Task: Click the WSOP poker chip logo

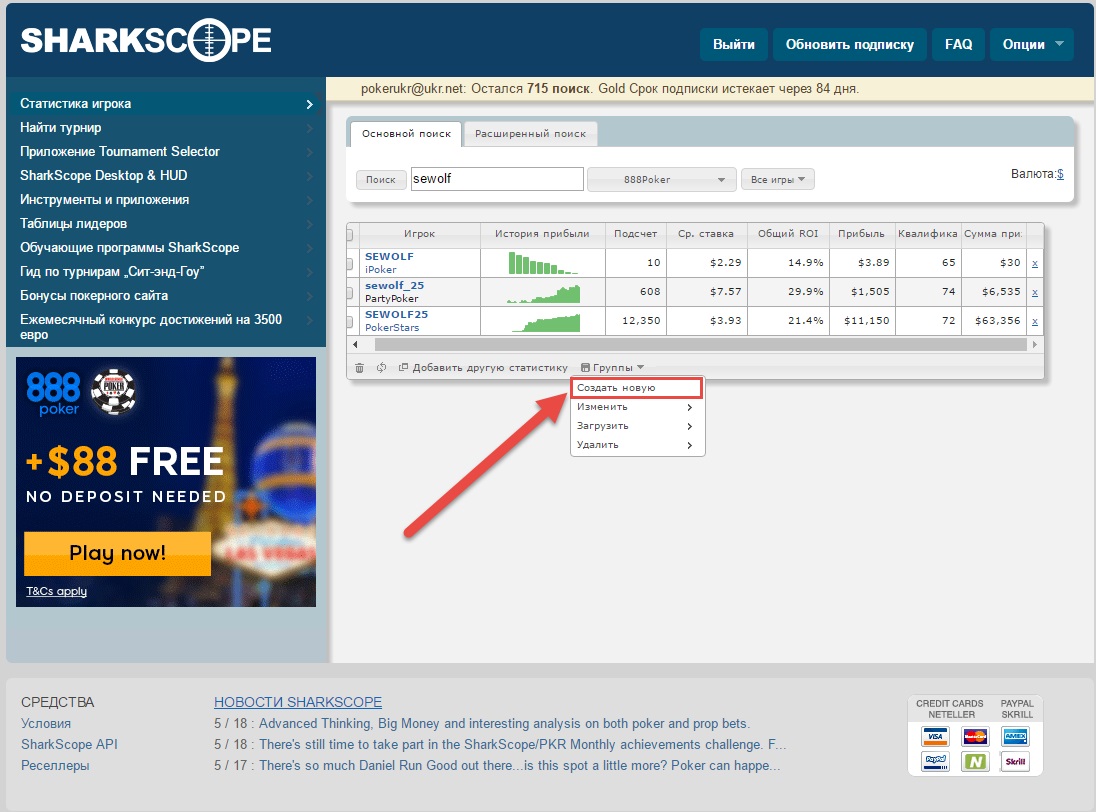Action: [114, 391]
